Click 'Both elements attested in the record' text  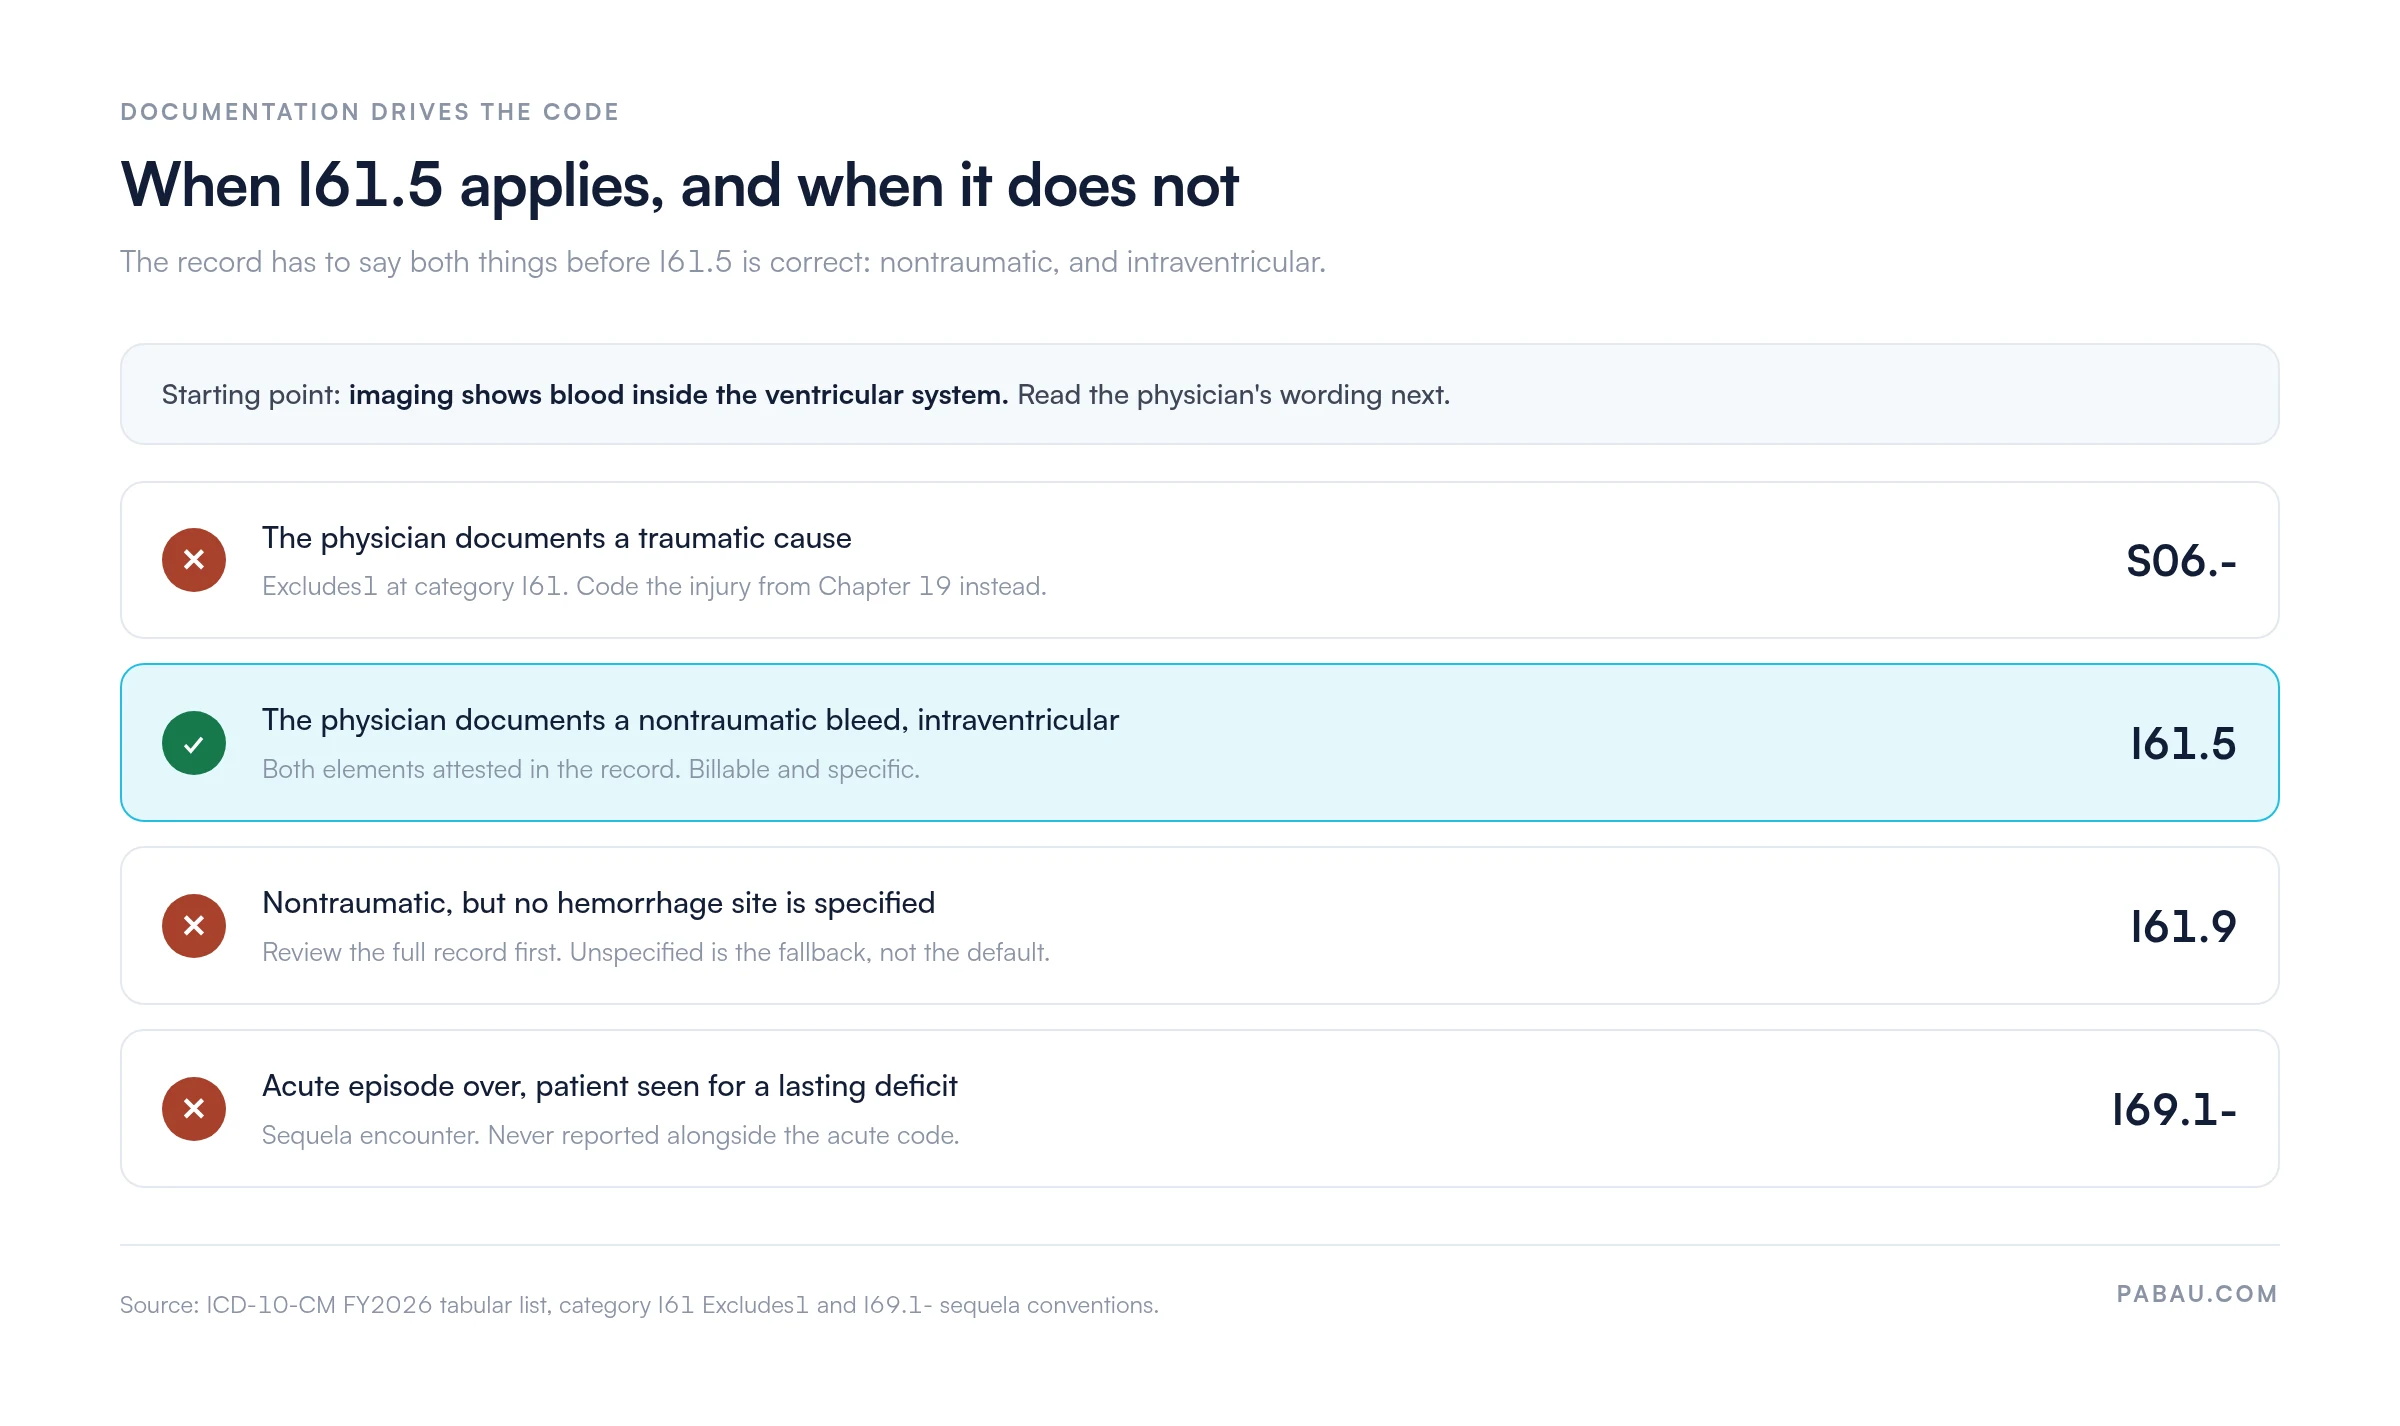click(471, 769)
